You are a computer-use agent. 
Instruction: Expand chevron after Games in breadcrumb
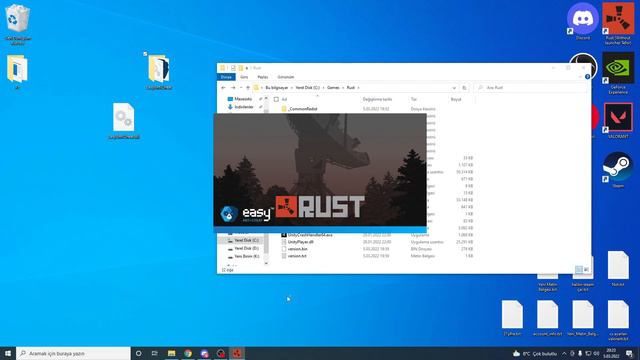[x=343, y=88]
